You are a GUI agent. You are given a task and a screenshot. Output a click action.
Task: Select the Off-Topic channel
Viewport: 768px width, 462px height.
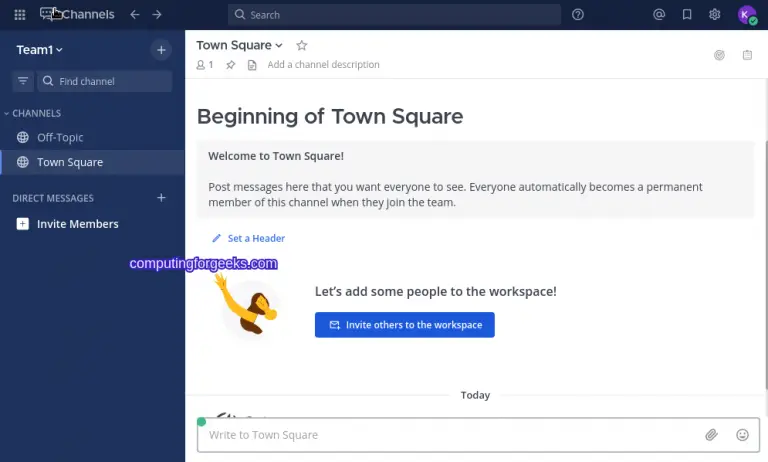pos(60,137)
